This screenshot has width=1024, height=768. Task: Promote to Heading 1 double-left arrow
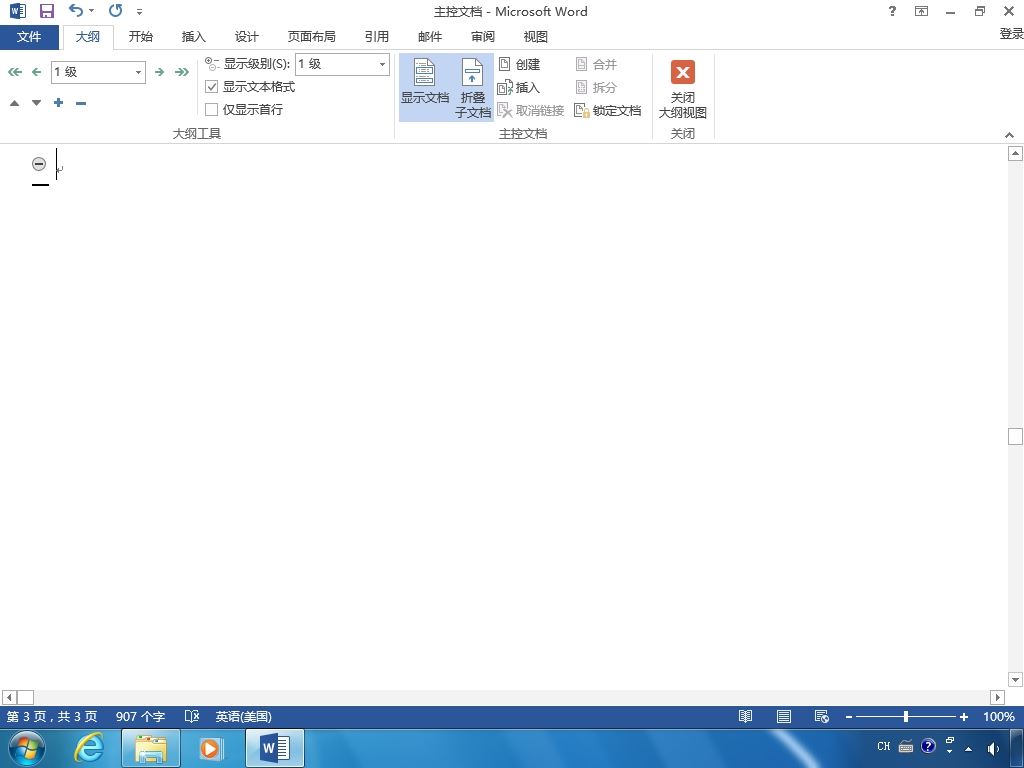pos(14,72)
